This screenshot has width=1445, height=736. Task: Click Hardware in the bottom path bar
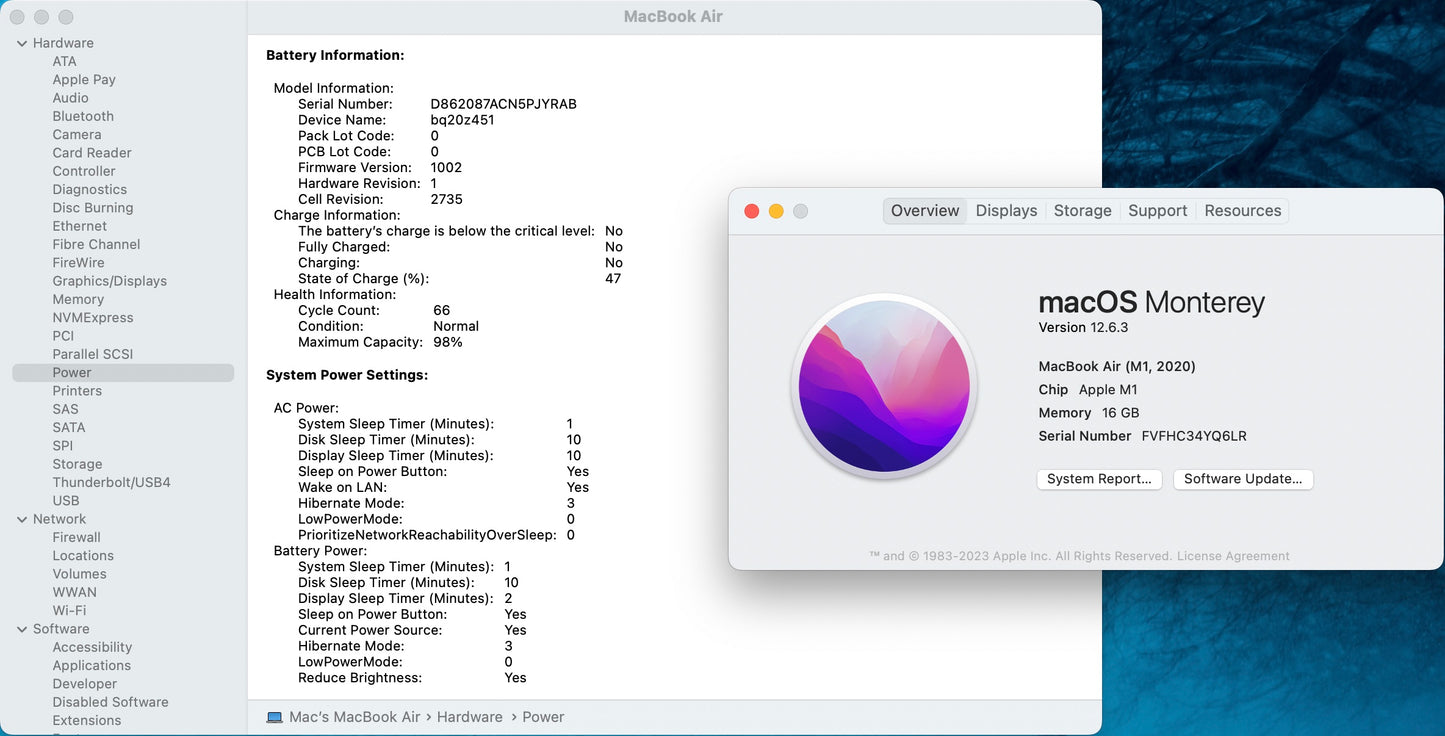[469, 717]
